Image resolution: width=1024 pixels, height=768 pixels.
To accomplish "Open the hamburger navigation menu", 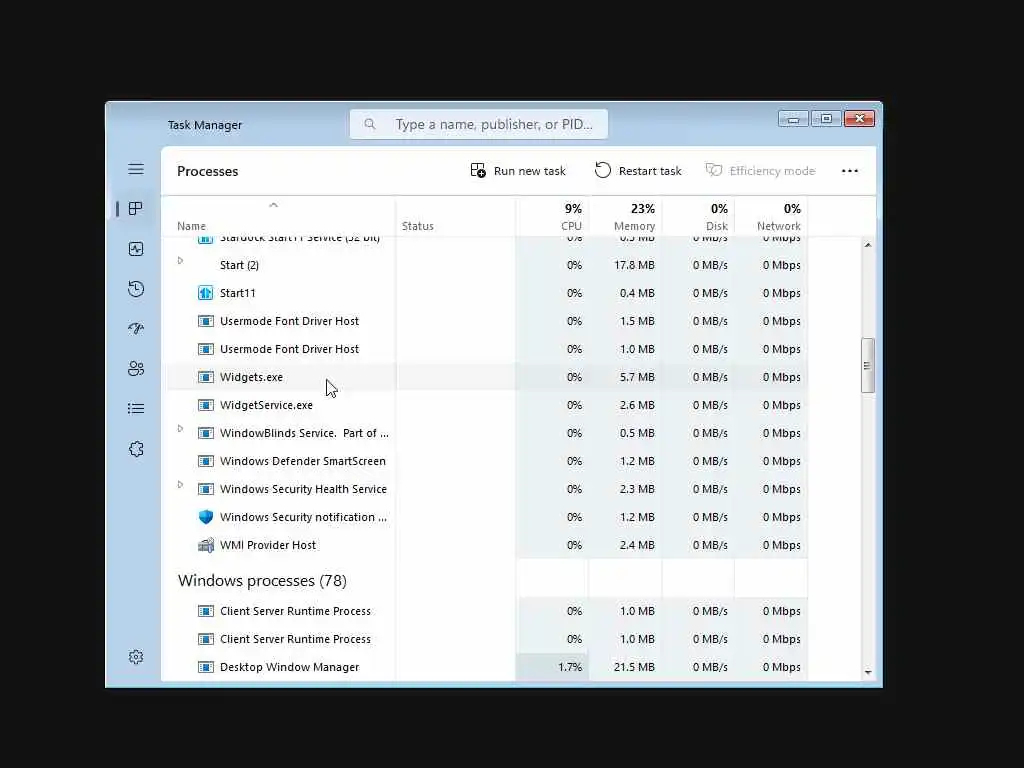I will (136, 169).
